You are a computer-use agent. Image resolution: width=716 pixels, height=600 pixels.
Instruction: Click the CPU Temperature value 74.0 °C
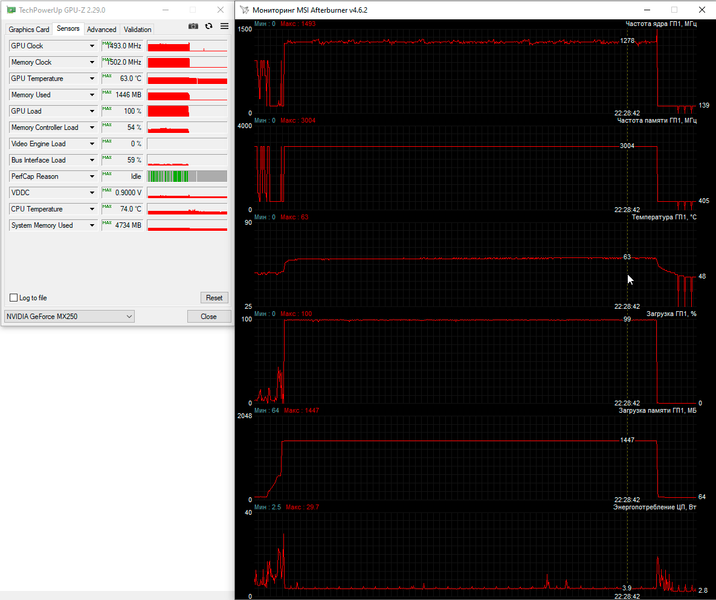122,209
